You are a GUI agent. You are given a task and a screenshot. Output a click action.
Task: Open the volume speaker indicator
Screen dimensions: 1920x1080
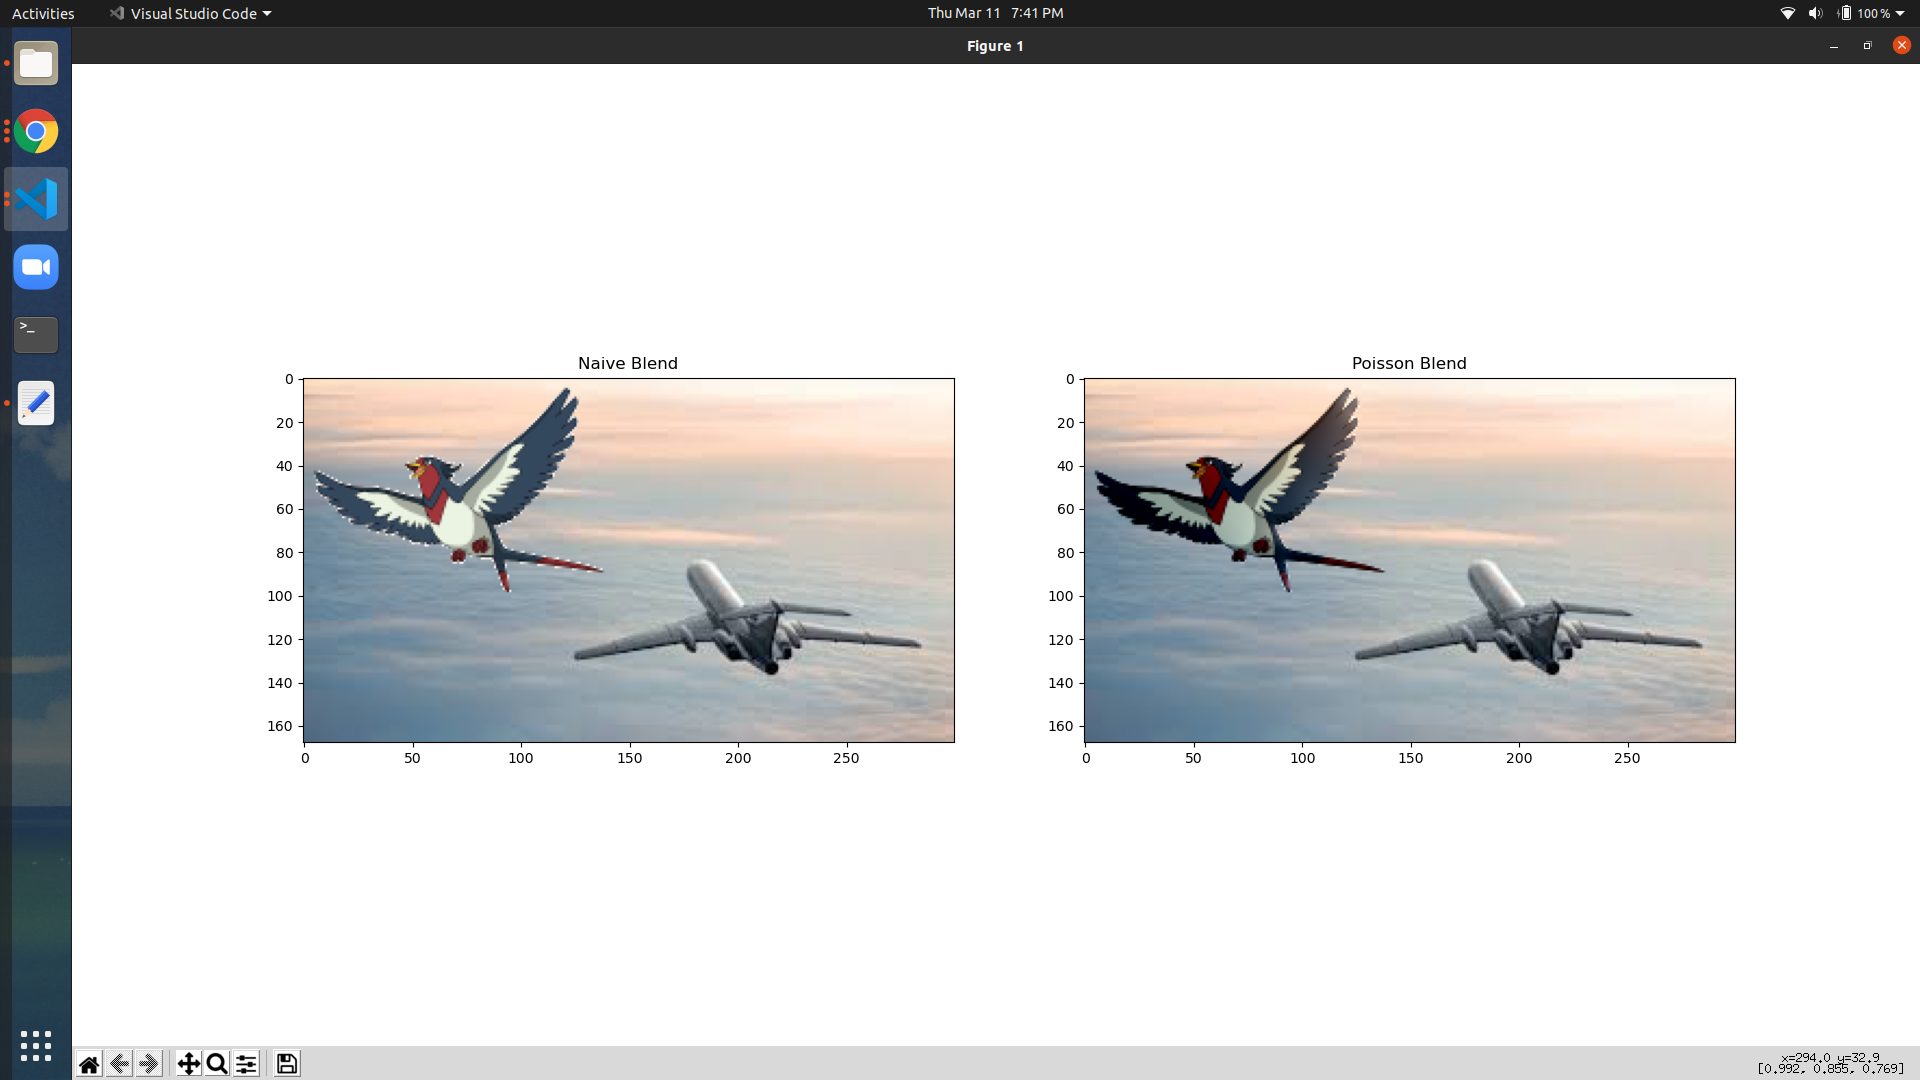click(1815, 13)
